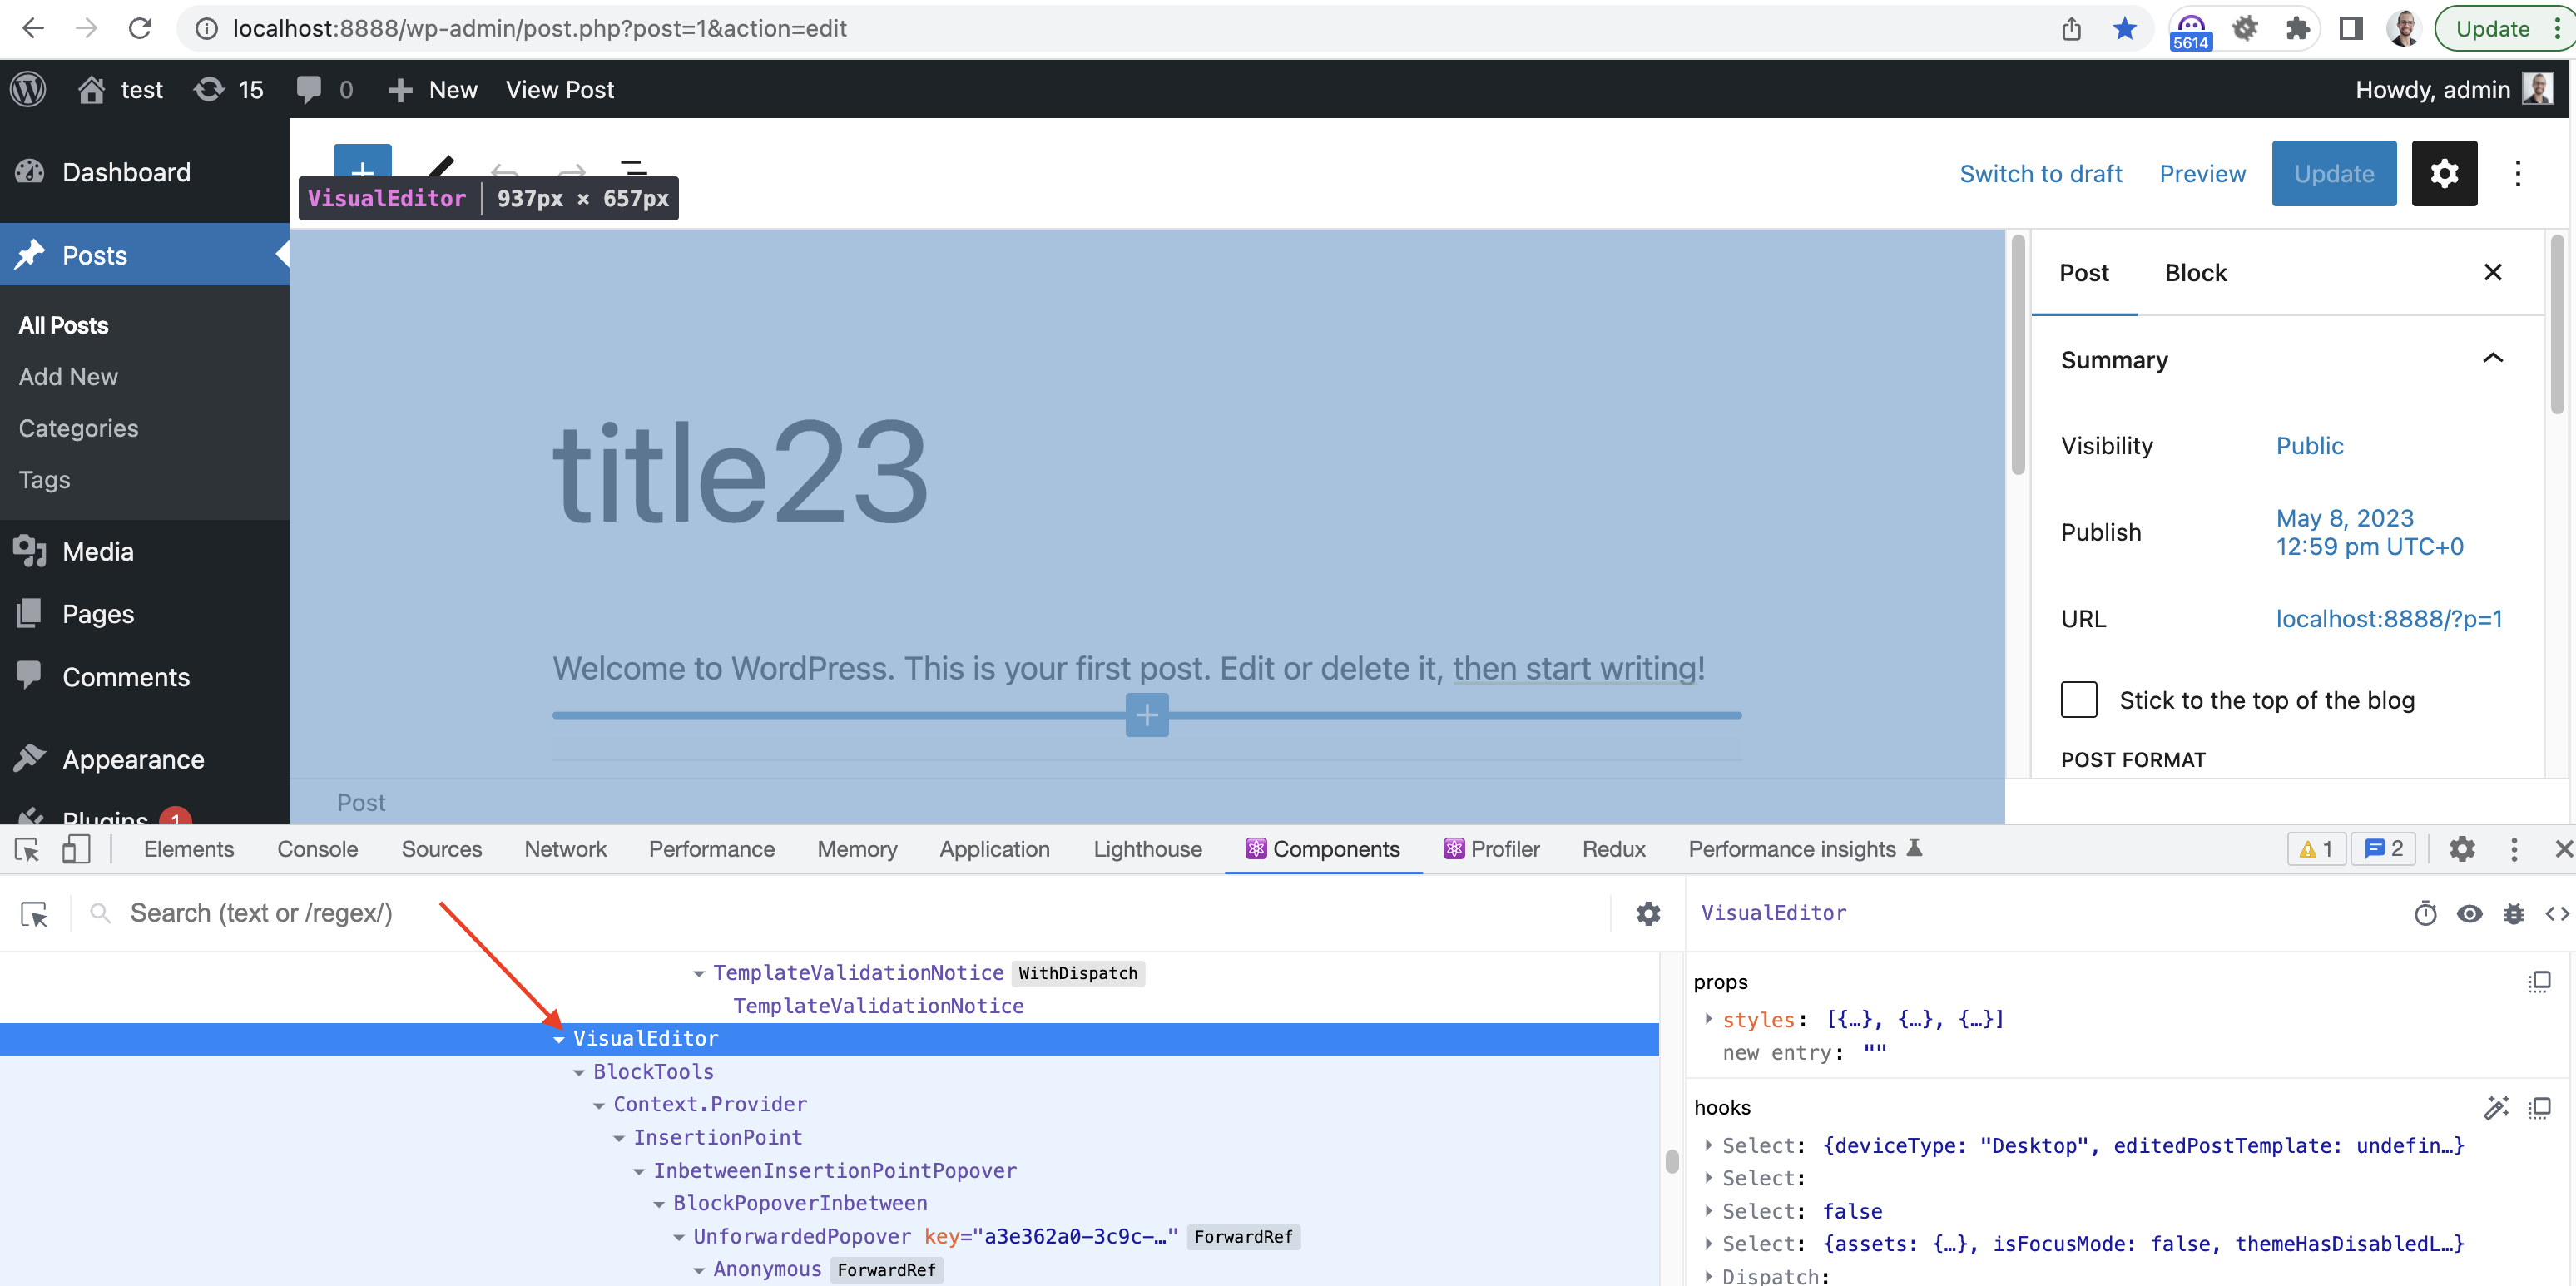
Task: Activate DevTools inspect element picker
Action: point(27,849)
